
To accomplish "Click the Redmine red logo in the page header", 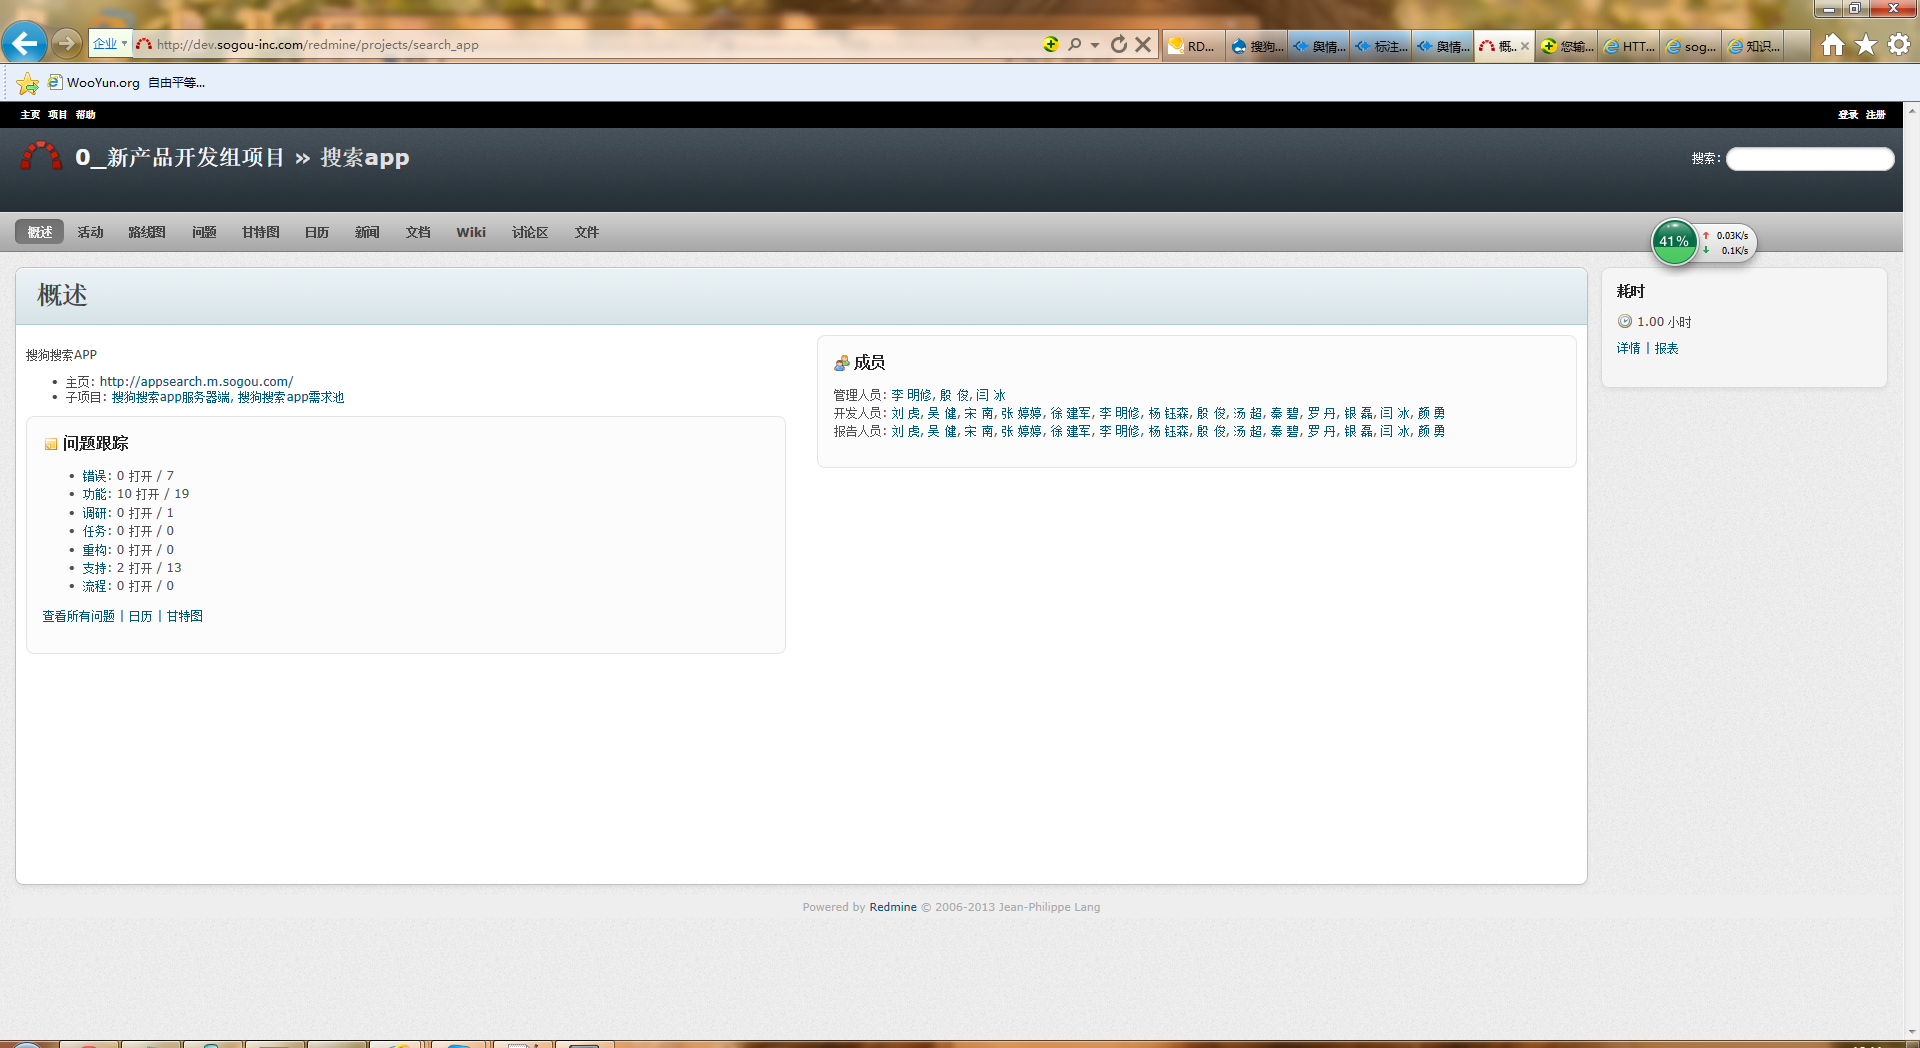I will pyautogui.click(x=42, y=156).
